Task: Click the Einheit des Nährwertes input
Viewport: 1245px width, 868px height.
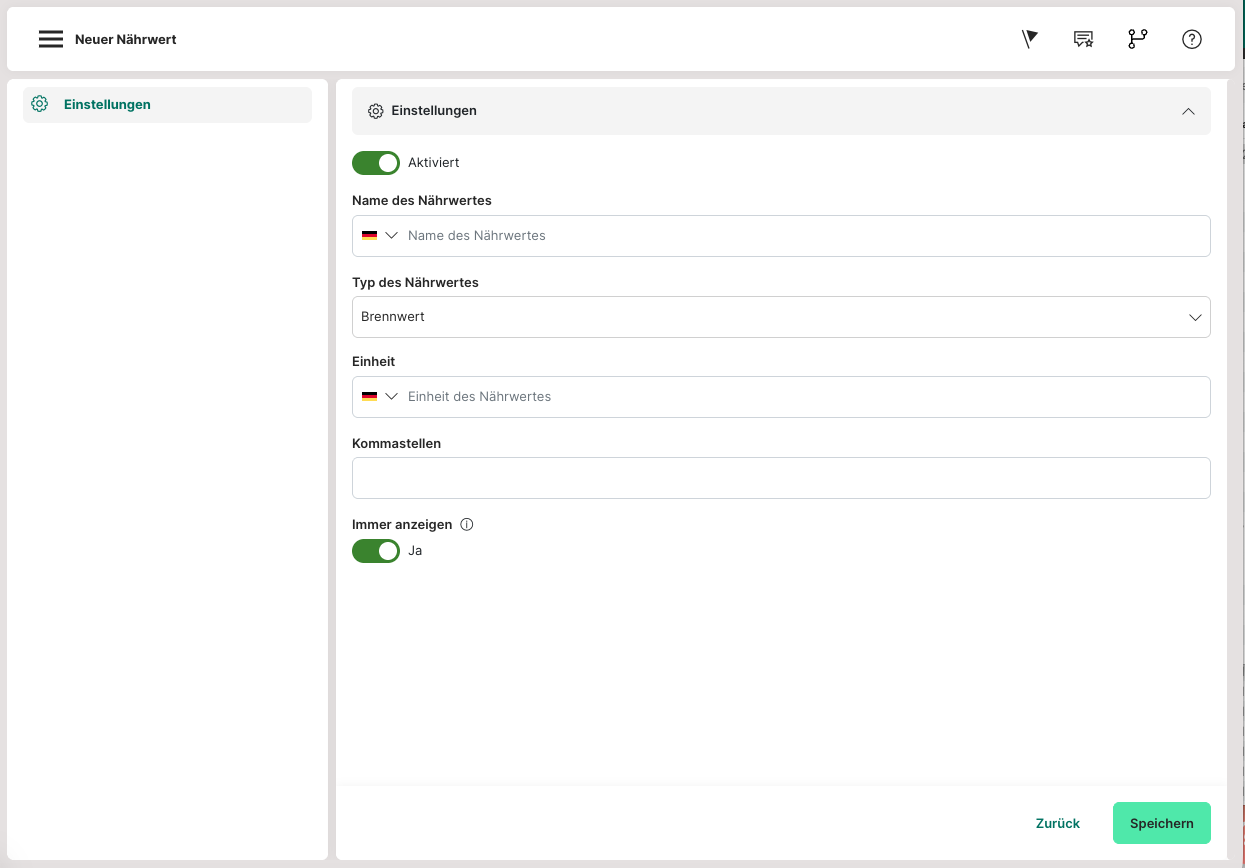Action: (800, 397)
